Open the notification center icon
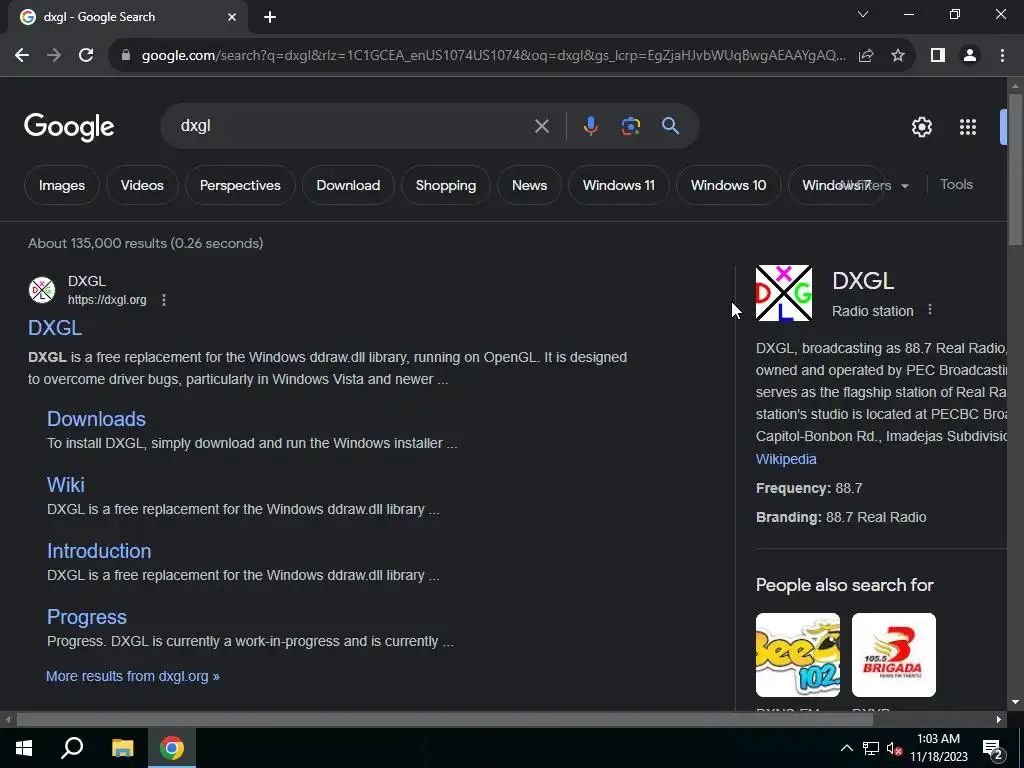The width and height of the screenshot is (1024, 768). pos(993,750)
